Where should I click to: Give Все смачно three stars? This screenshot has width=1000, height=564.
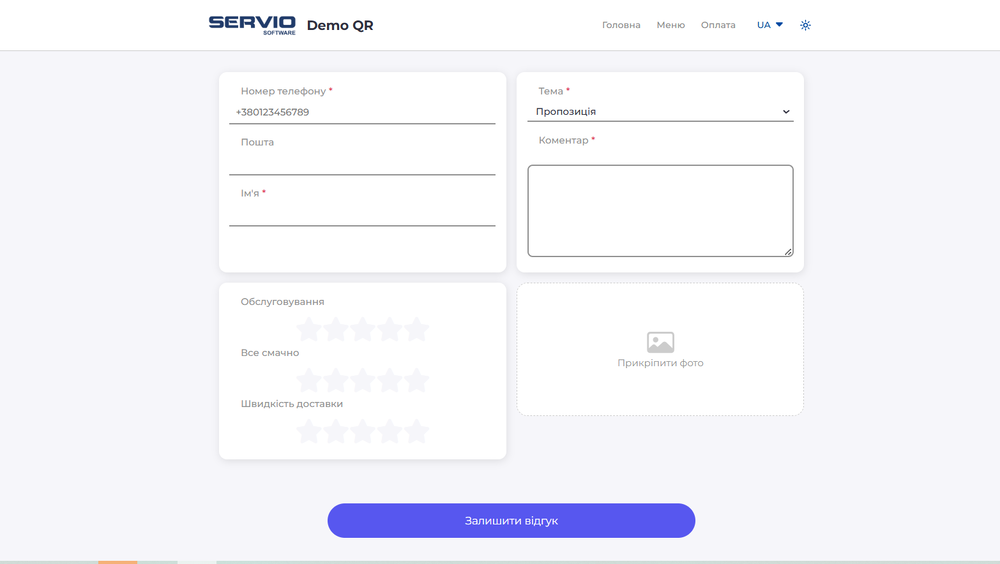pos(363,380)
